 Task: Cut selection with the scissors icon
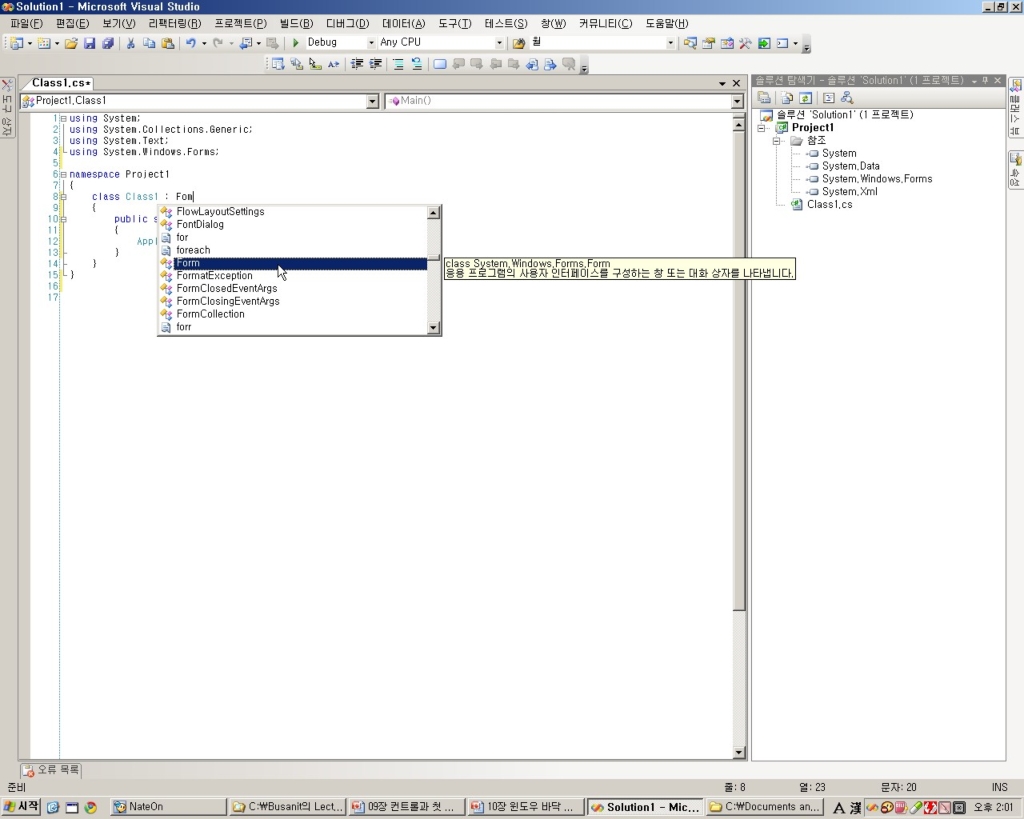[131, 43]
